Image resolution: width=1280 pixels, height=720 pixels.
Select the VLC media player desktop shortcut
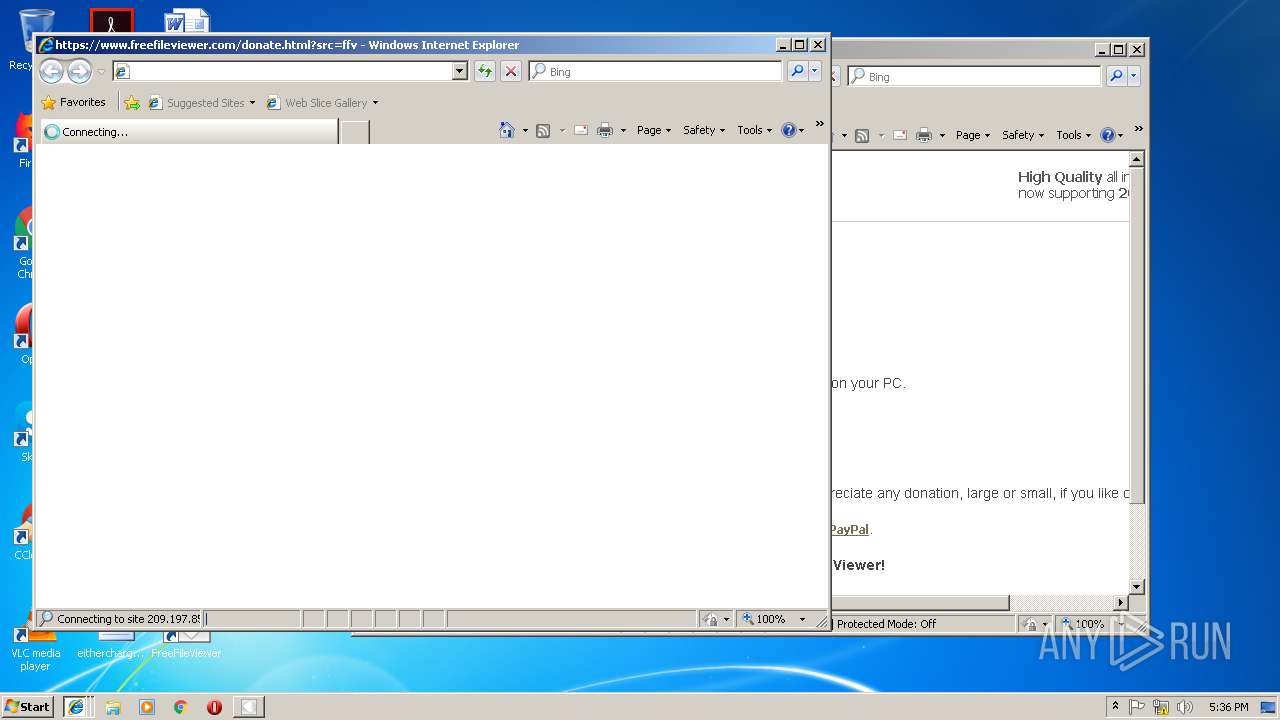tap(35, 648)
